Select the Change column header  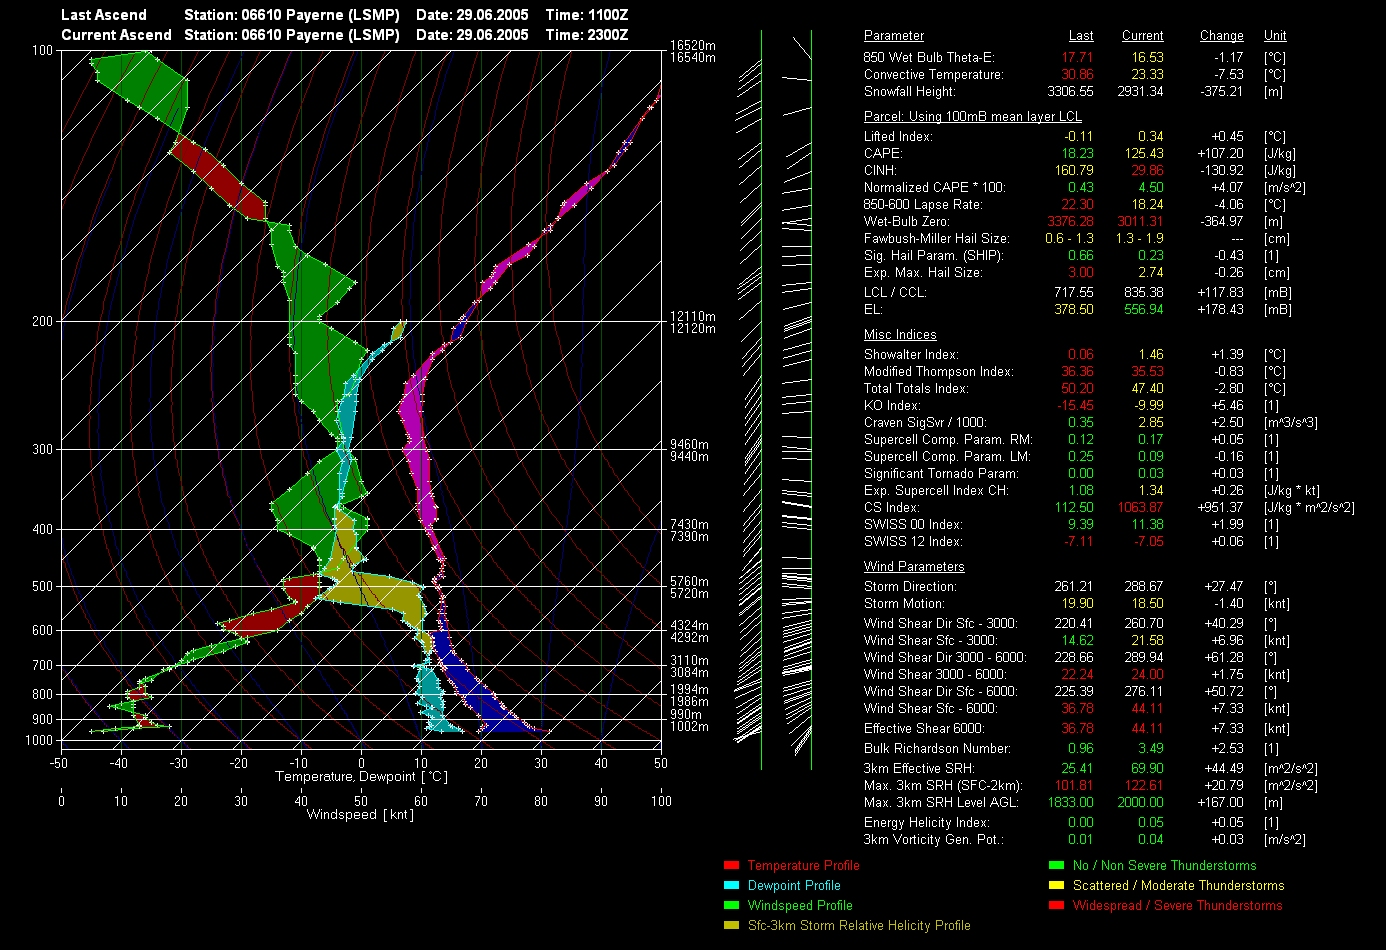coord(1221,36)
